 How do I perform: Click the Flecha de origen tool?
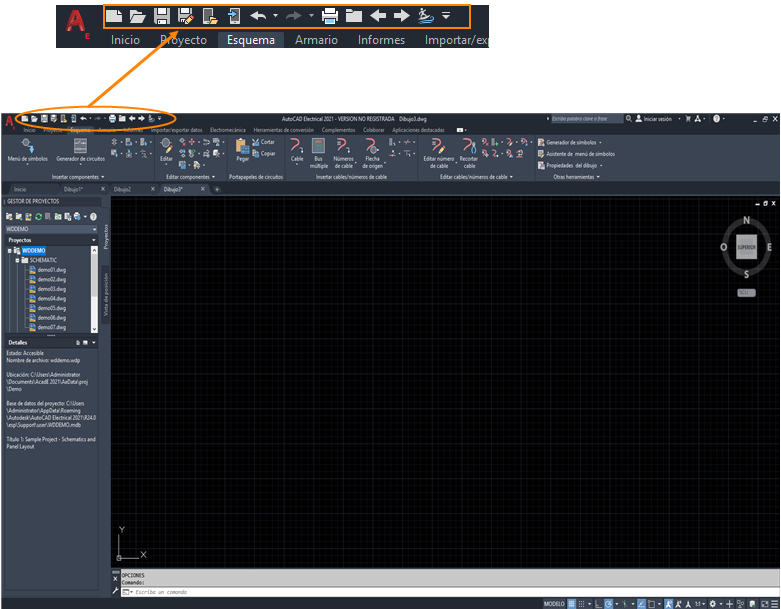click(x=372, y=153)
